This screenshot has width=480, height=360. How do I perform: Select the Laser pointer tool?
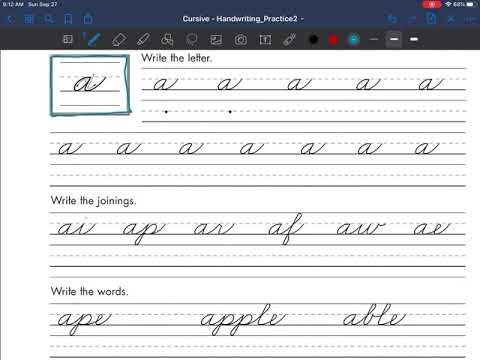[289, 39]
